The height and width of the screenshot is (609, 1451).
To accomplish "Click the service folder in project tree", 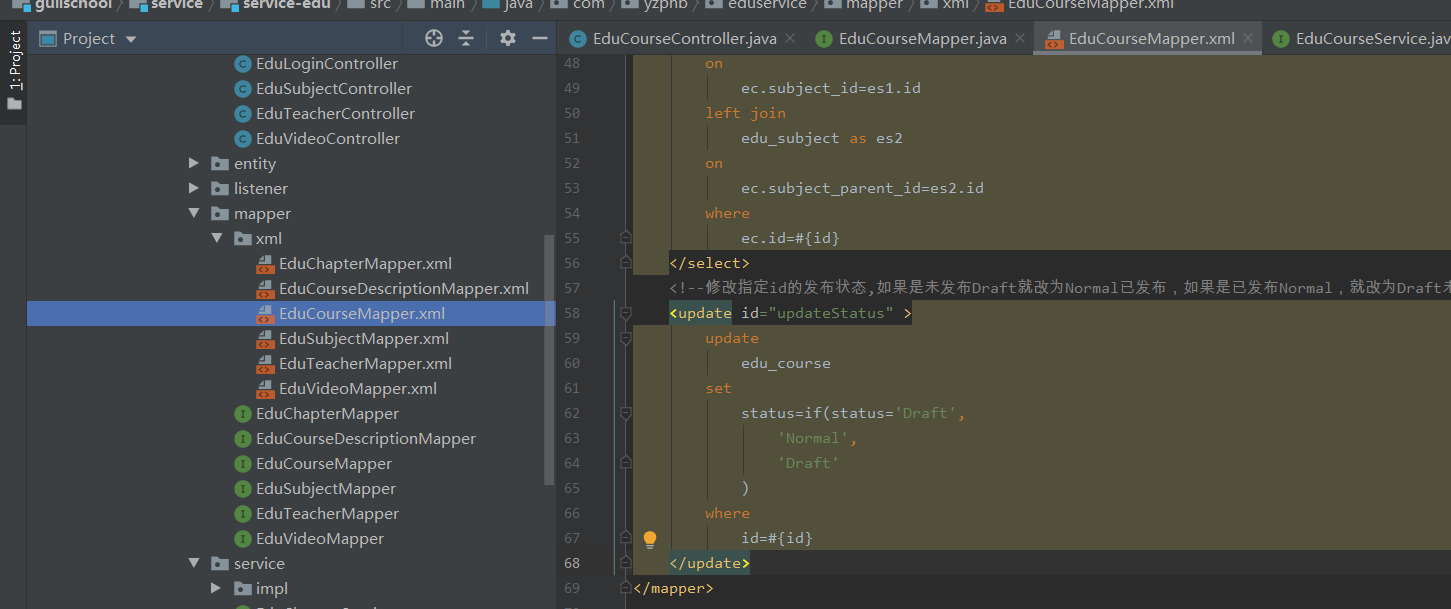I will (x=258, y=563).
